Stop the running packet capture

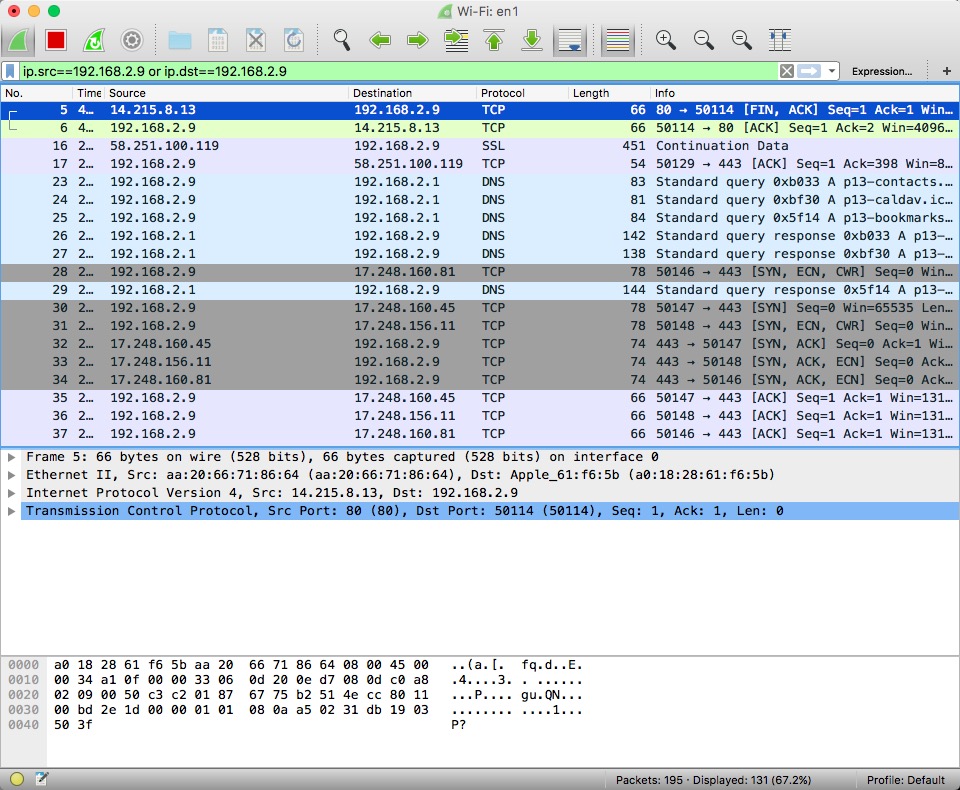(56, 40)
